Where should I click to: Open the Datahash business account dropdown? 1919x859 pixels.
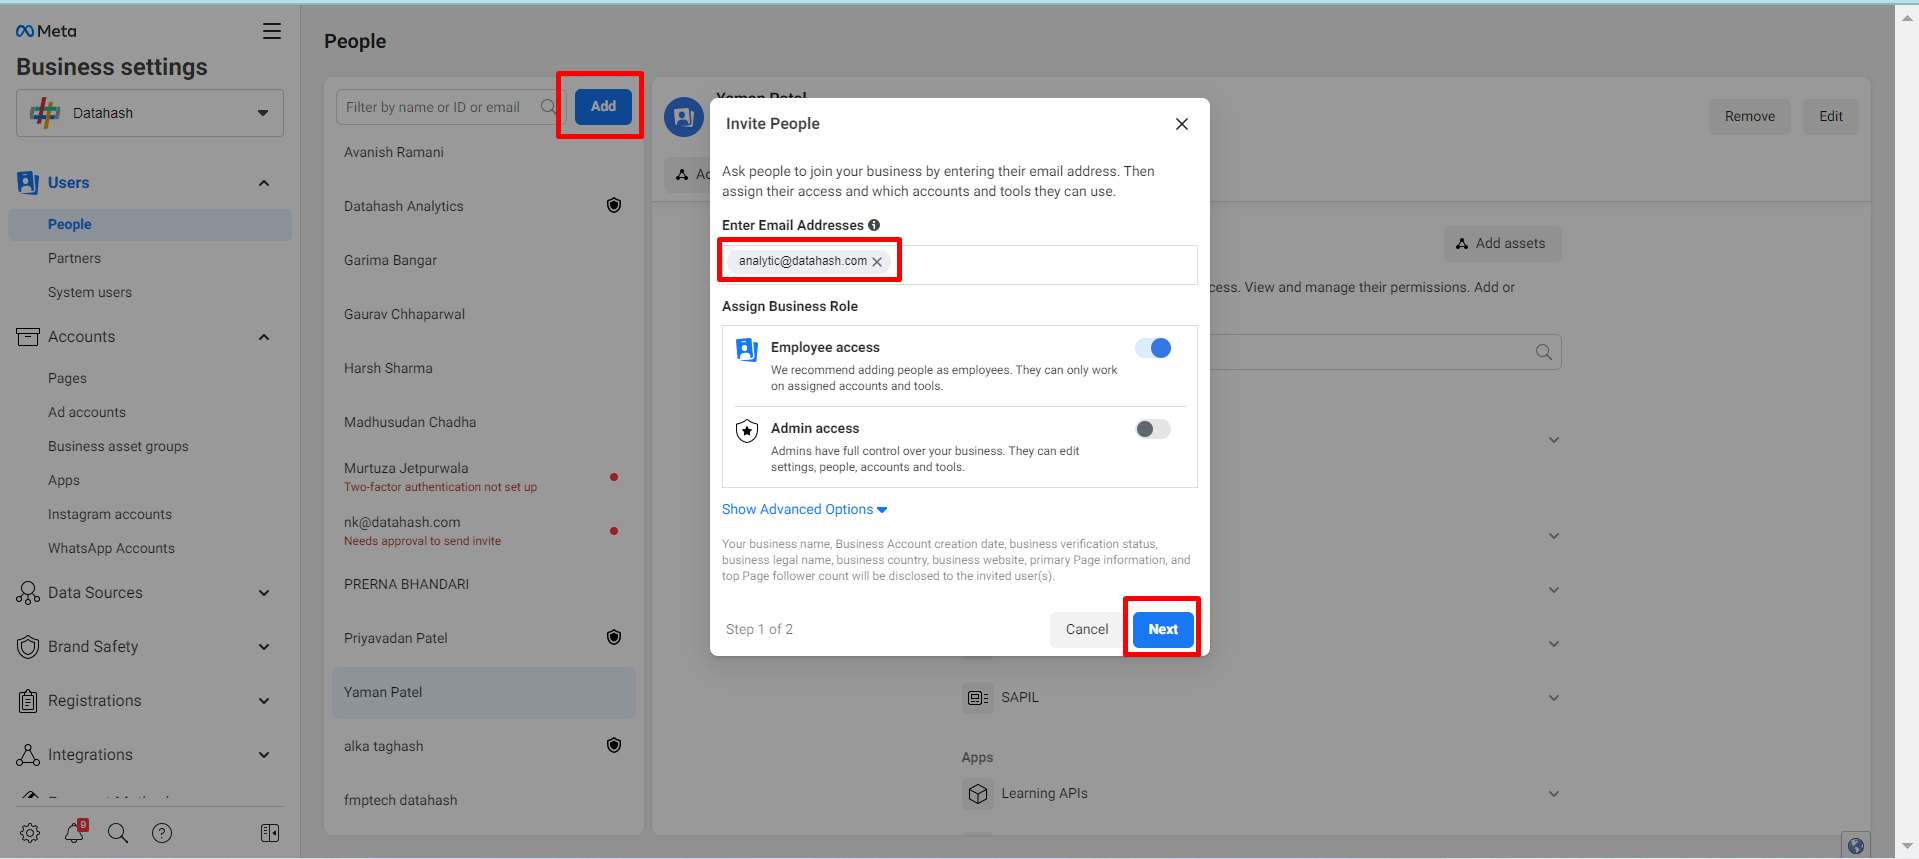click(150, 113)
